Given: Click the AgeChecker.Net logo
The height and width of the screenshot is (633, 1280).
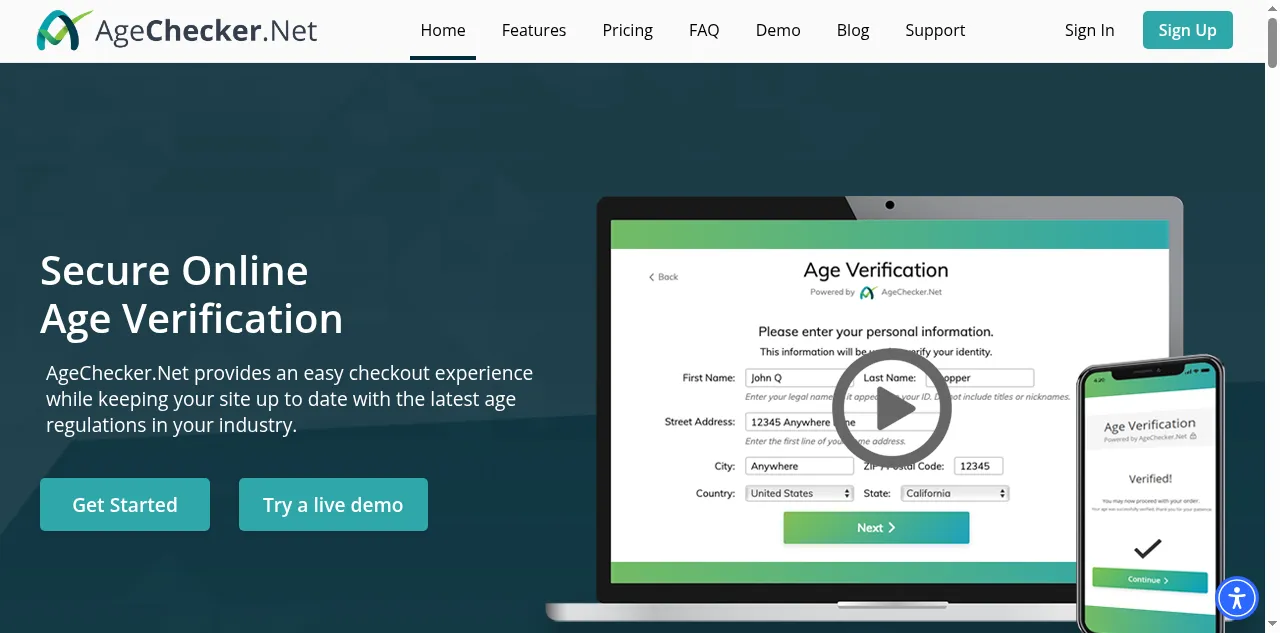Looking at the screenshot, I should pyautogui.click(x=177, y=30).
